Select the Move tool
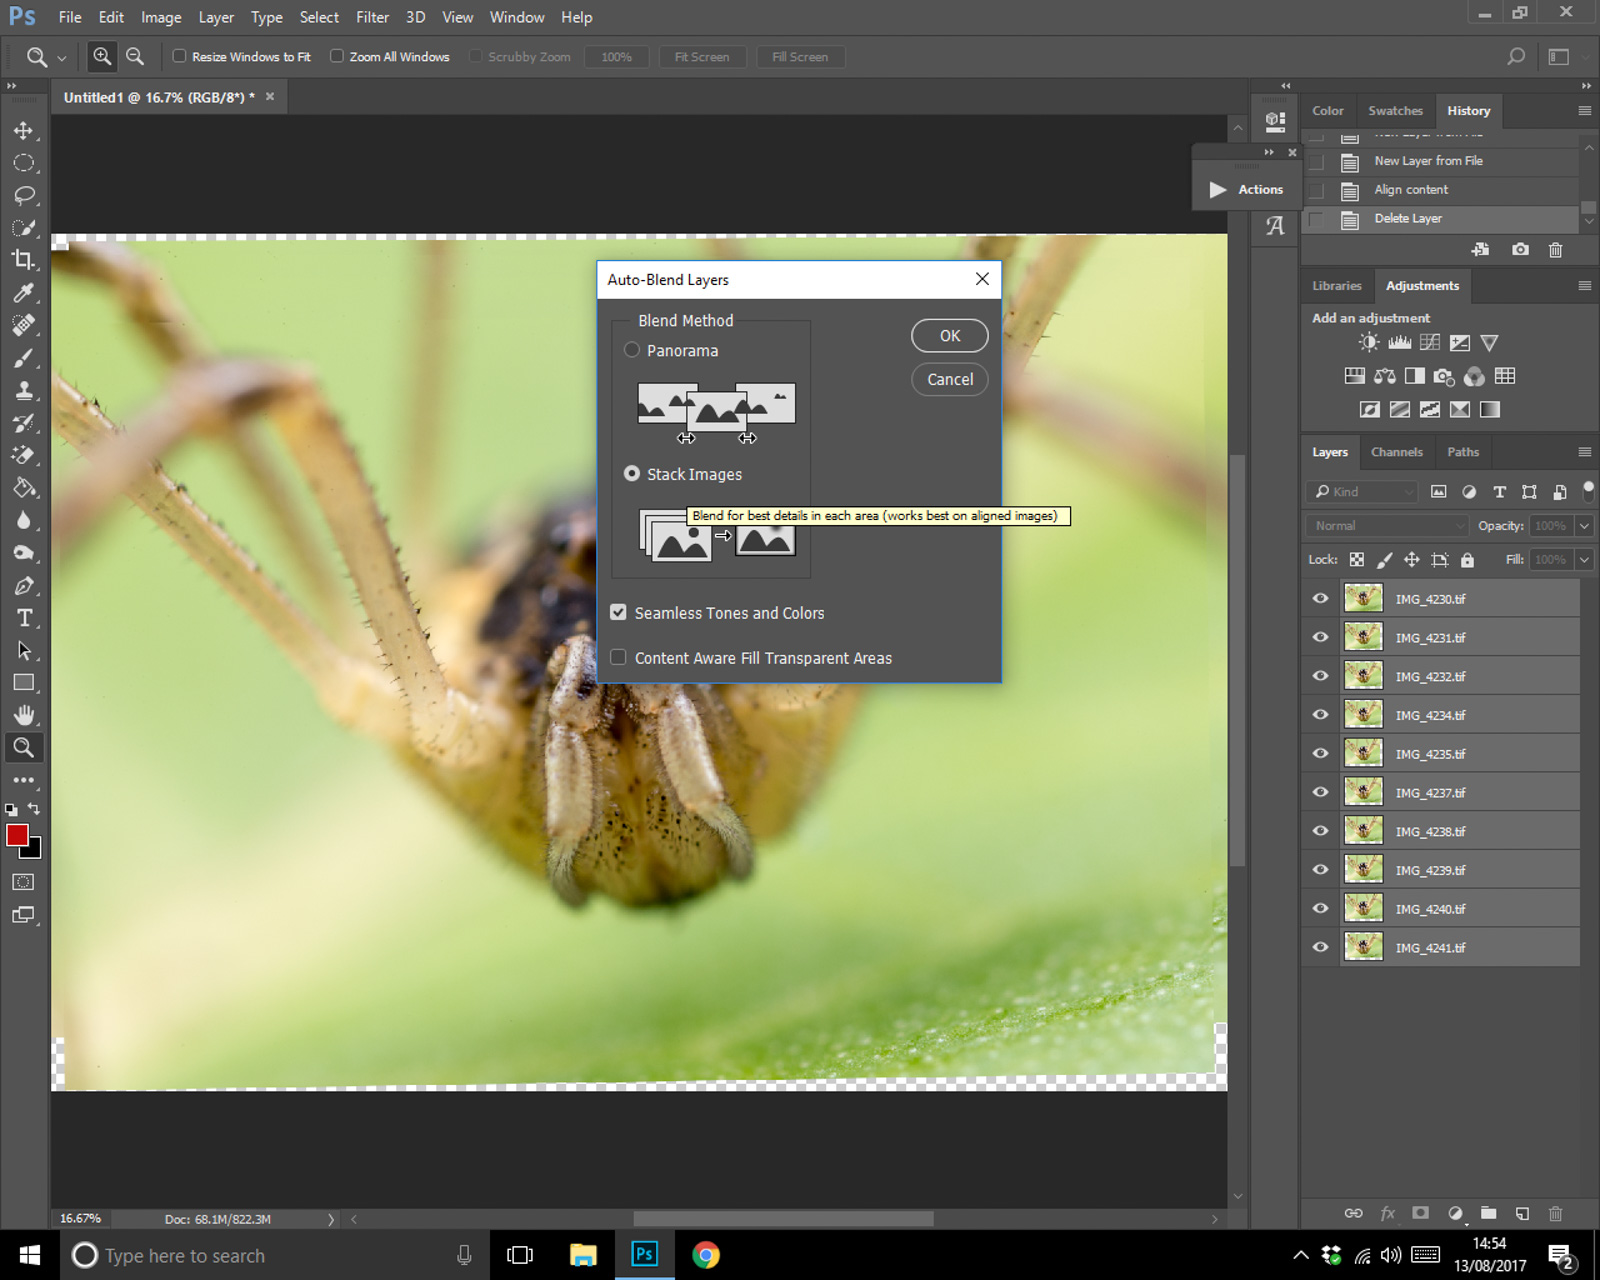 coord(24,130)
